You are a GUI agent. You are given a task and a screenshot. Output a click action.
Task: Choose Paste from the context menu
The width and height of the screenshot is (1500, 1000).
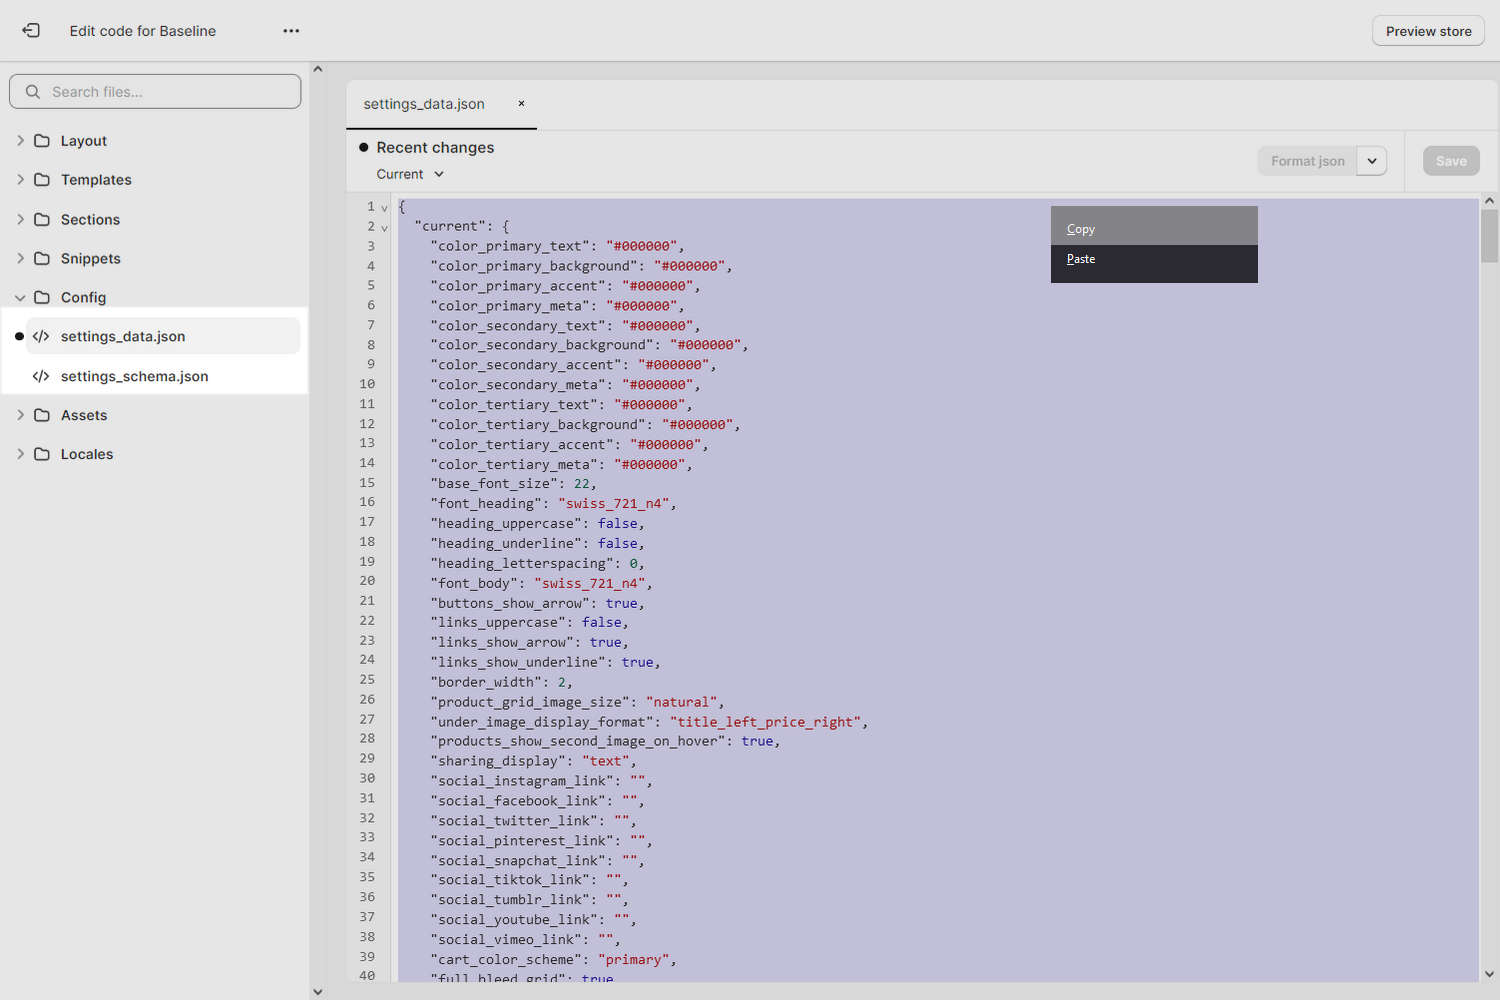(x=1080, y=259)
